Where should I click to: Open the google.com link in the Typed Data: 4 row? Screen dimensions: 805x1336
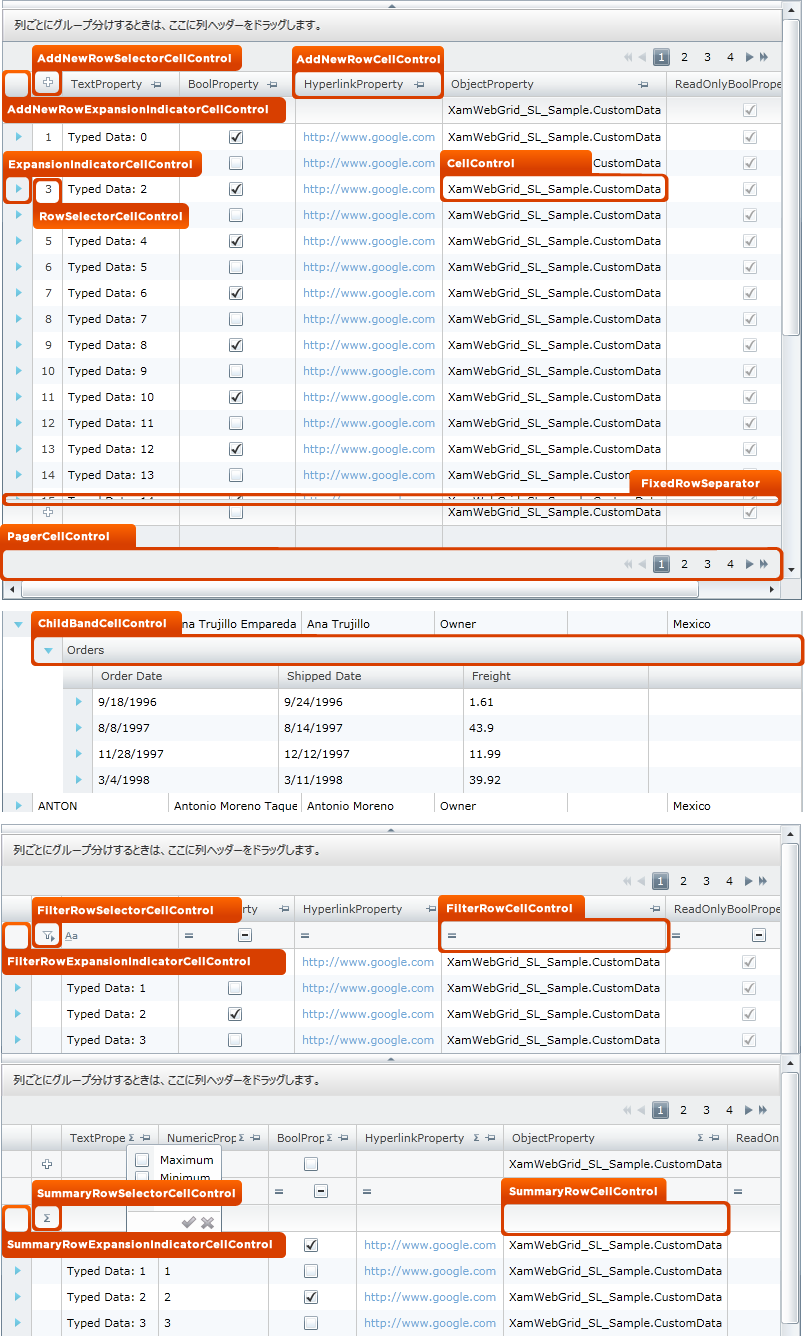(x=369, y=241)
